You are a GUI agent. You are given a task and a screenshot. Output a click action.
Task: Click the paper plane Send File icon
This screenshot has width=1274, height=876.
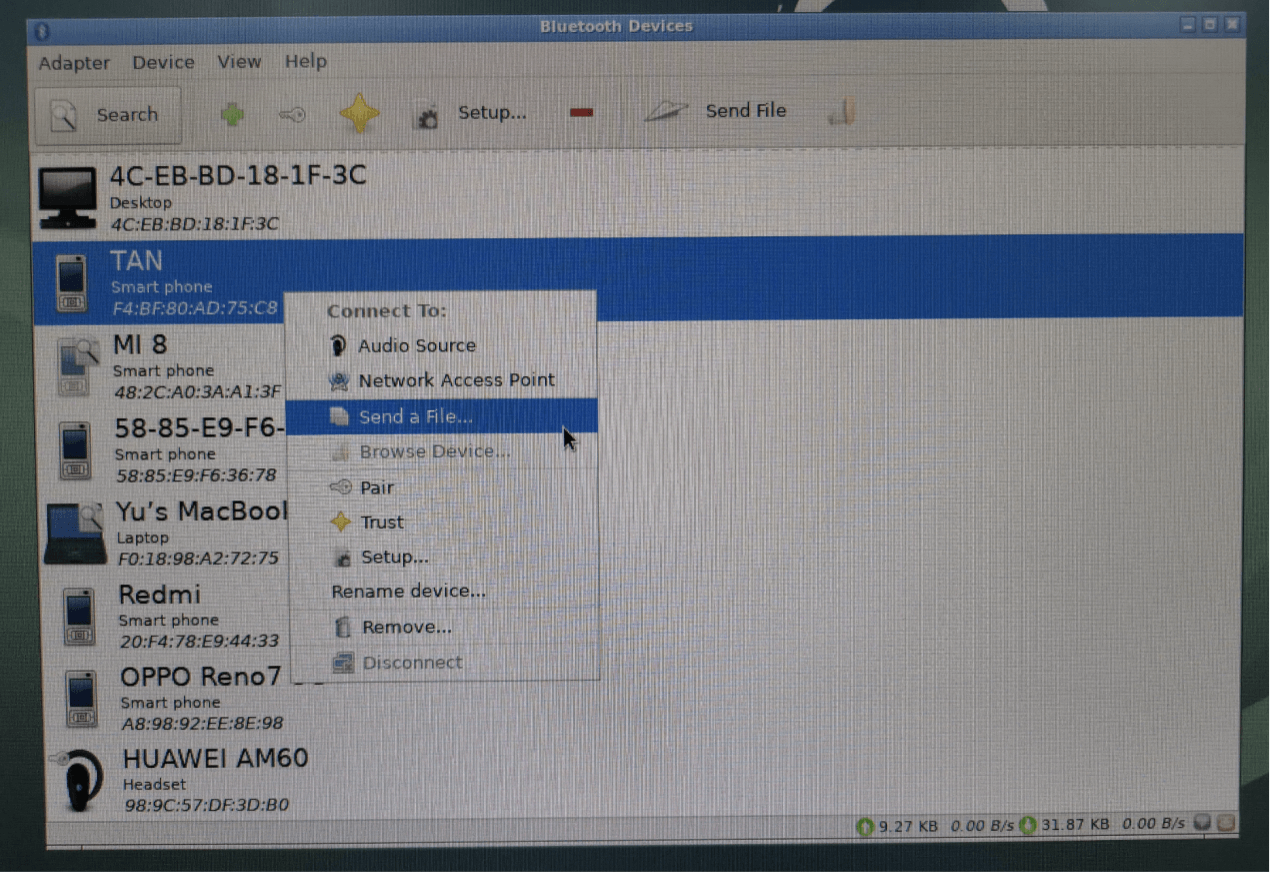point(668,111)
